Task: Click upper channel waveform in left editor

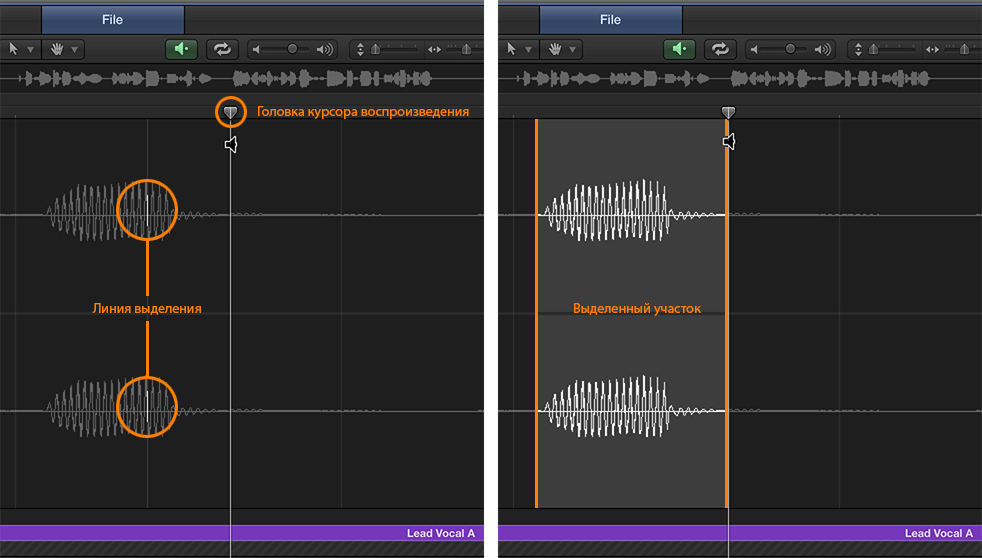Action: (113, 212)
